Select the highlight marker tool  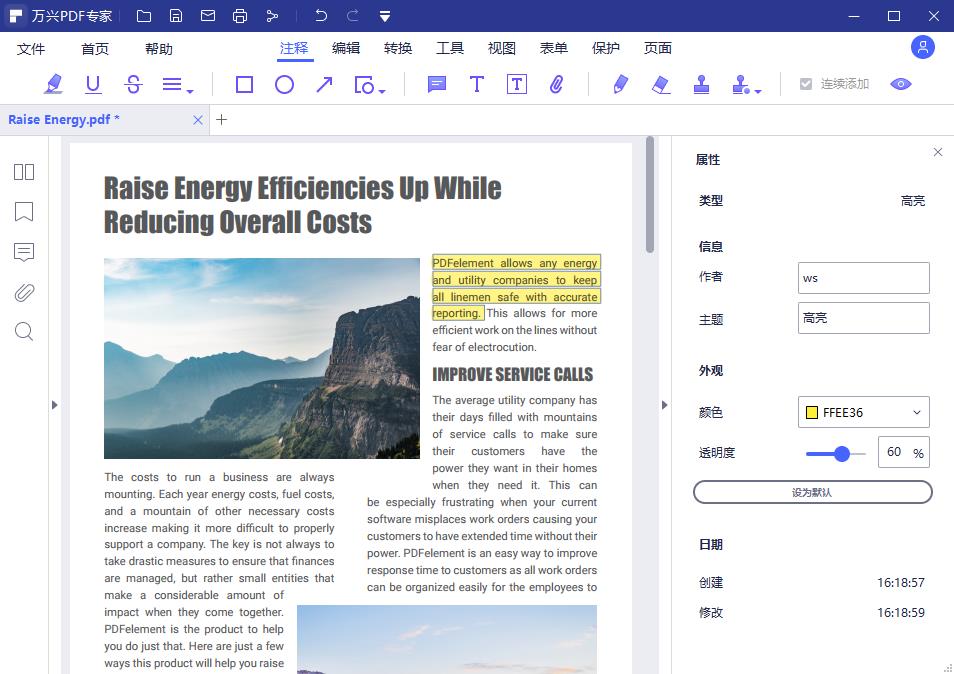click(x=54, y=85)
